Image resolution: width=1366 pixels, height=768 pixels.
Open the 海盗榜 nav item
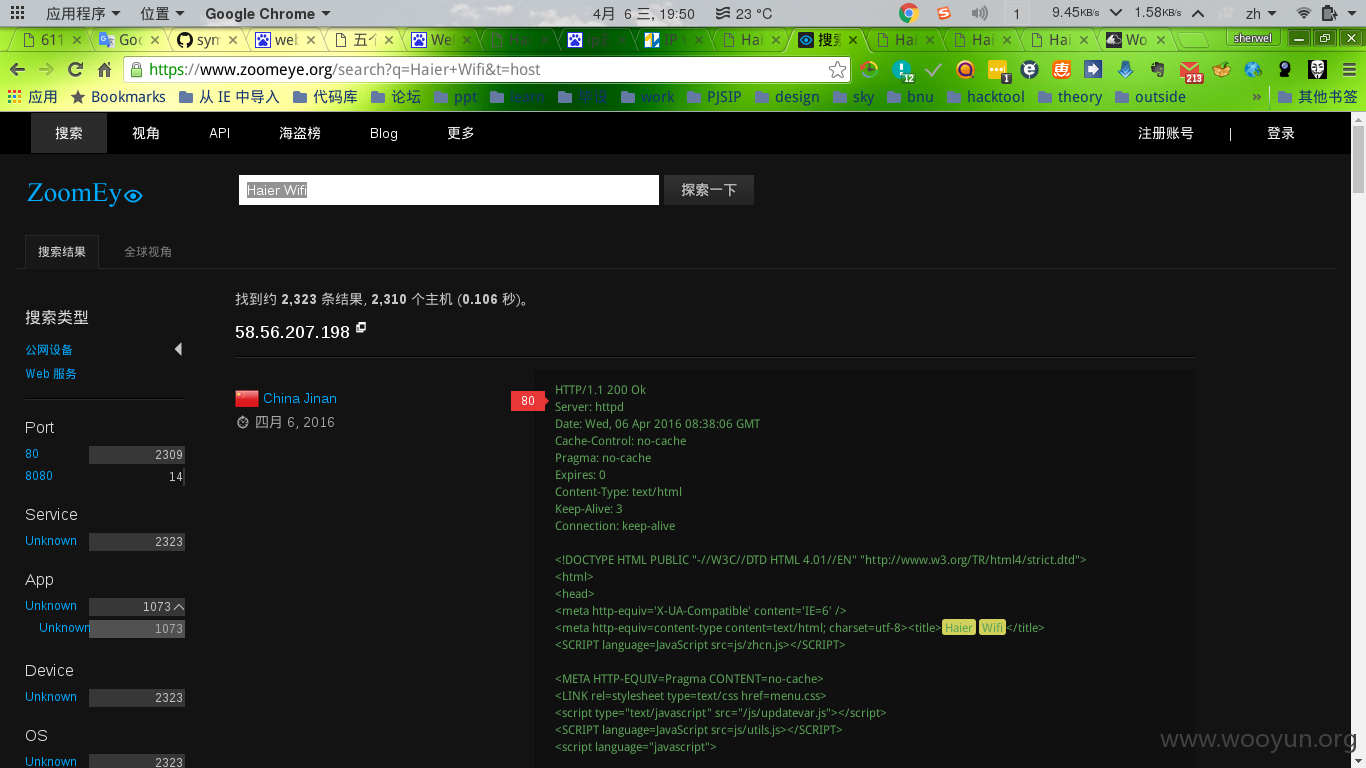[x=300, y=133]
